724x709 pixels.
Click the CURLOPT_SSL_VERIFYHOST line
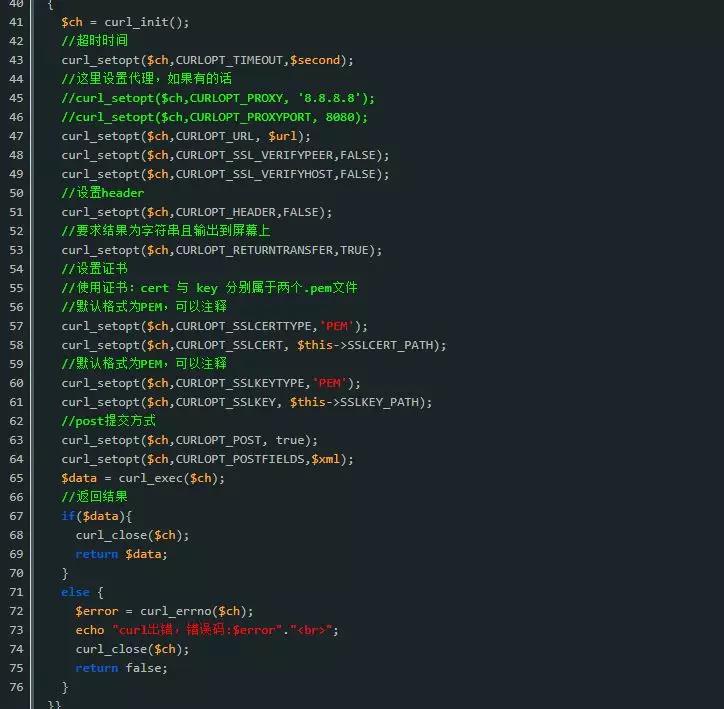pos(225,174)
